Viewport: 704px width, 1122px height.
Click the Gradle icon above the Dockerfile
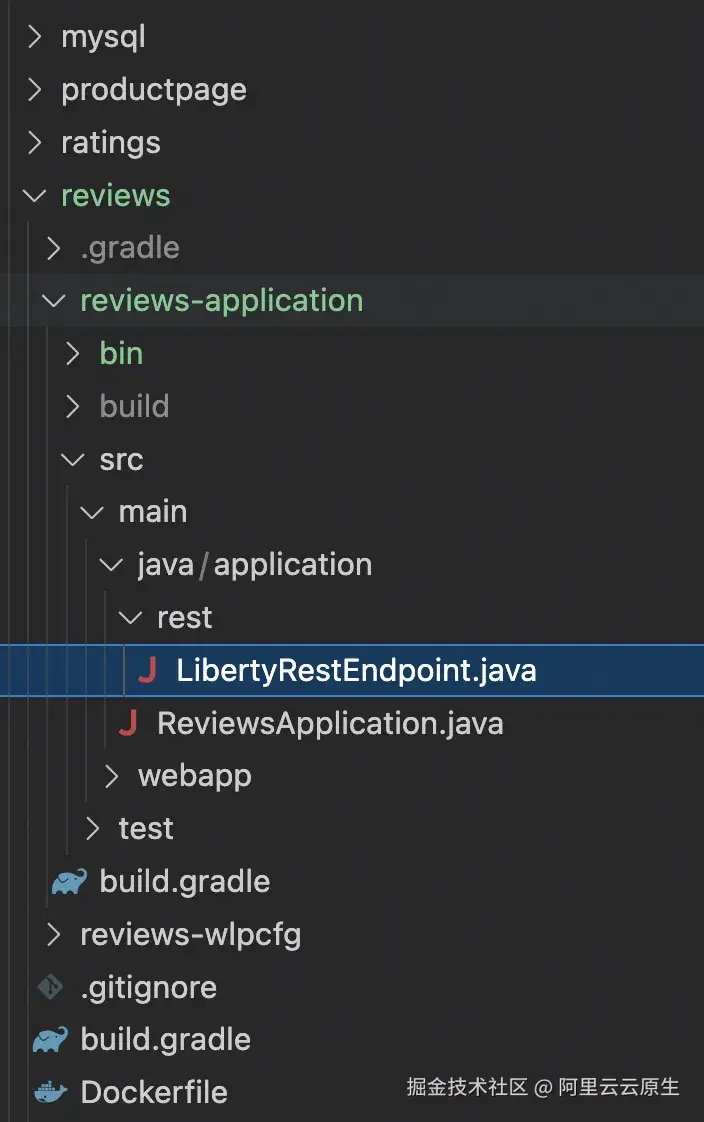[x=51, y=1040]
